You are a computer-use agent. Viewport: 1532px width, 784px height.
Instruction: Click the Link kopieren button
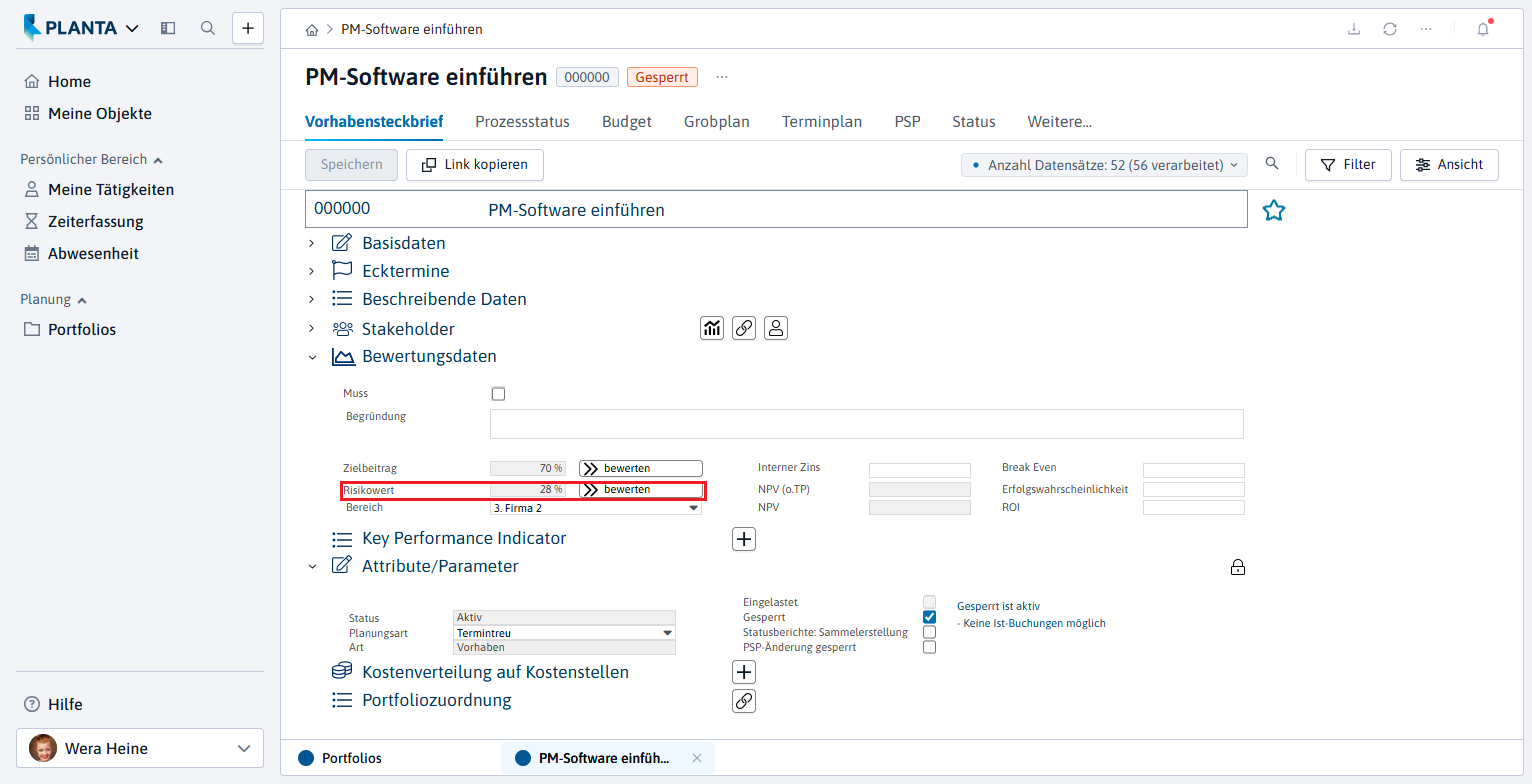475,165
